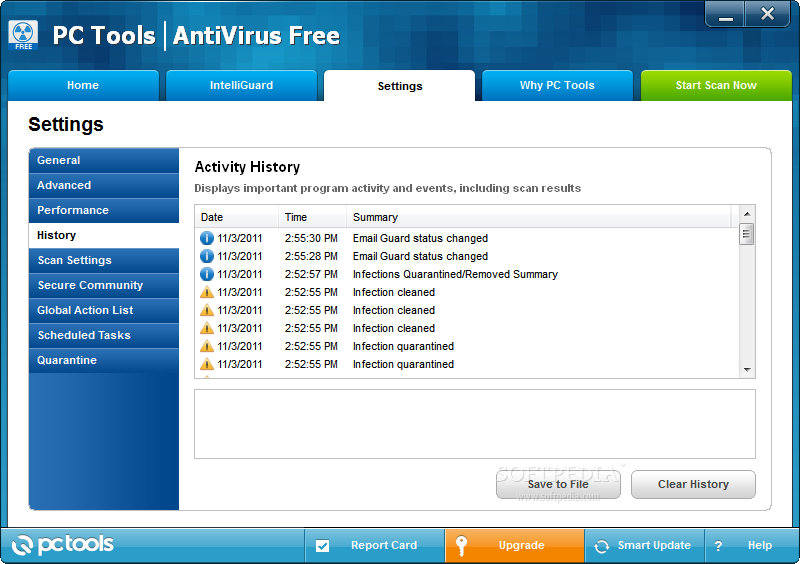Viewport: 800px width, 564px height.
Task: Open the Why PC Tools tab
Action: point(557,85)
